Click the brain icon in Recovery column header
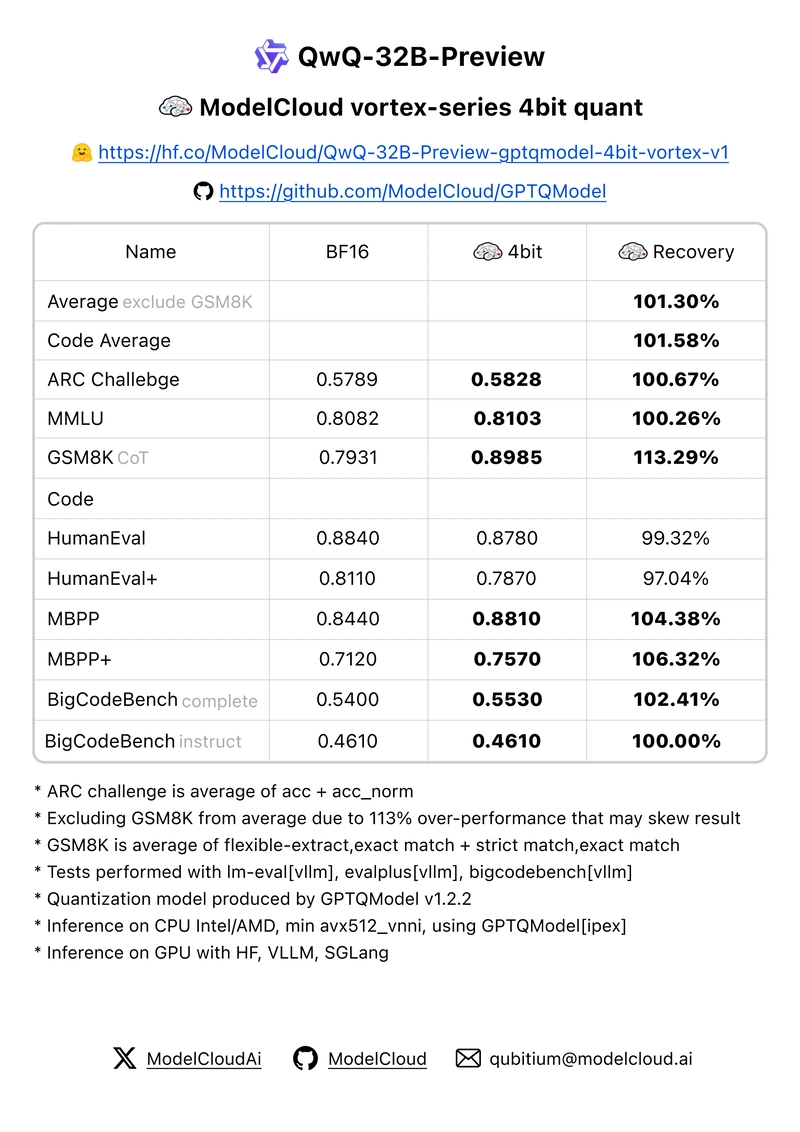Screen dimensions: 800x1132 point(633,252)
